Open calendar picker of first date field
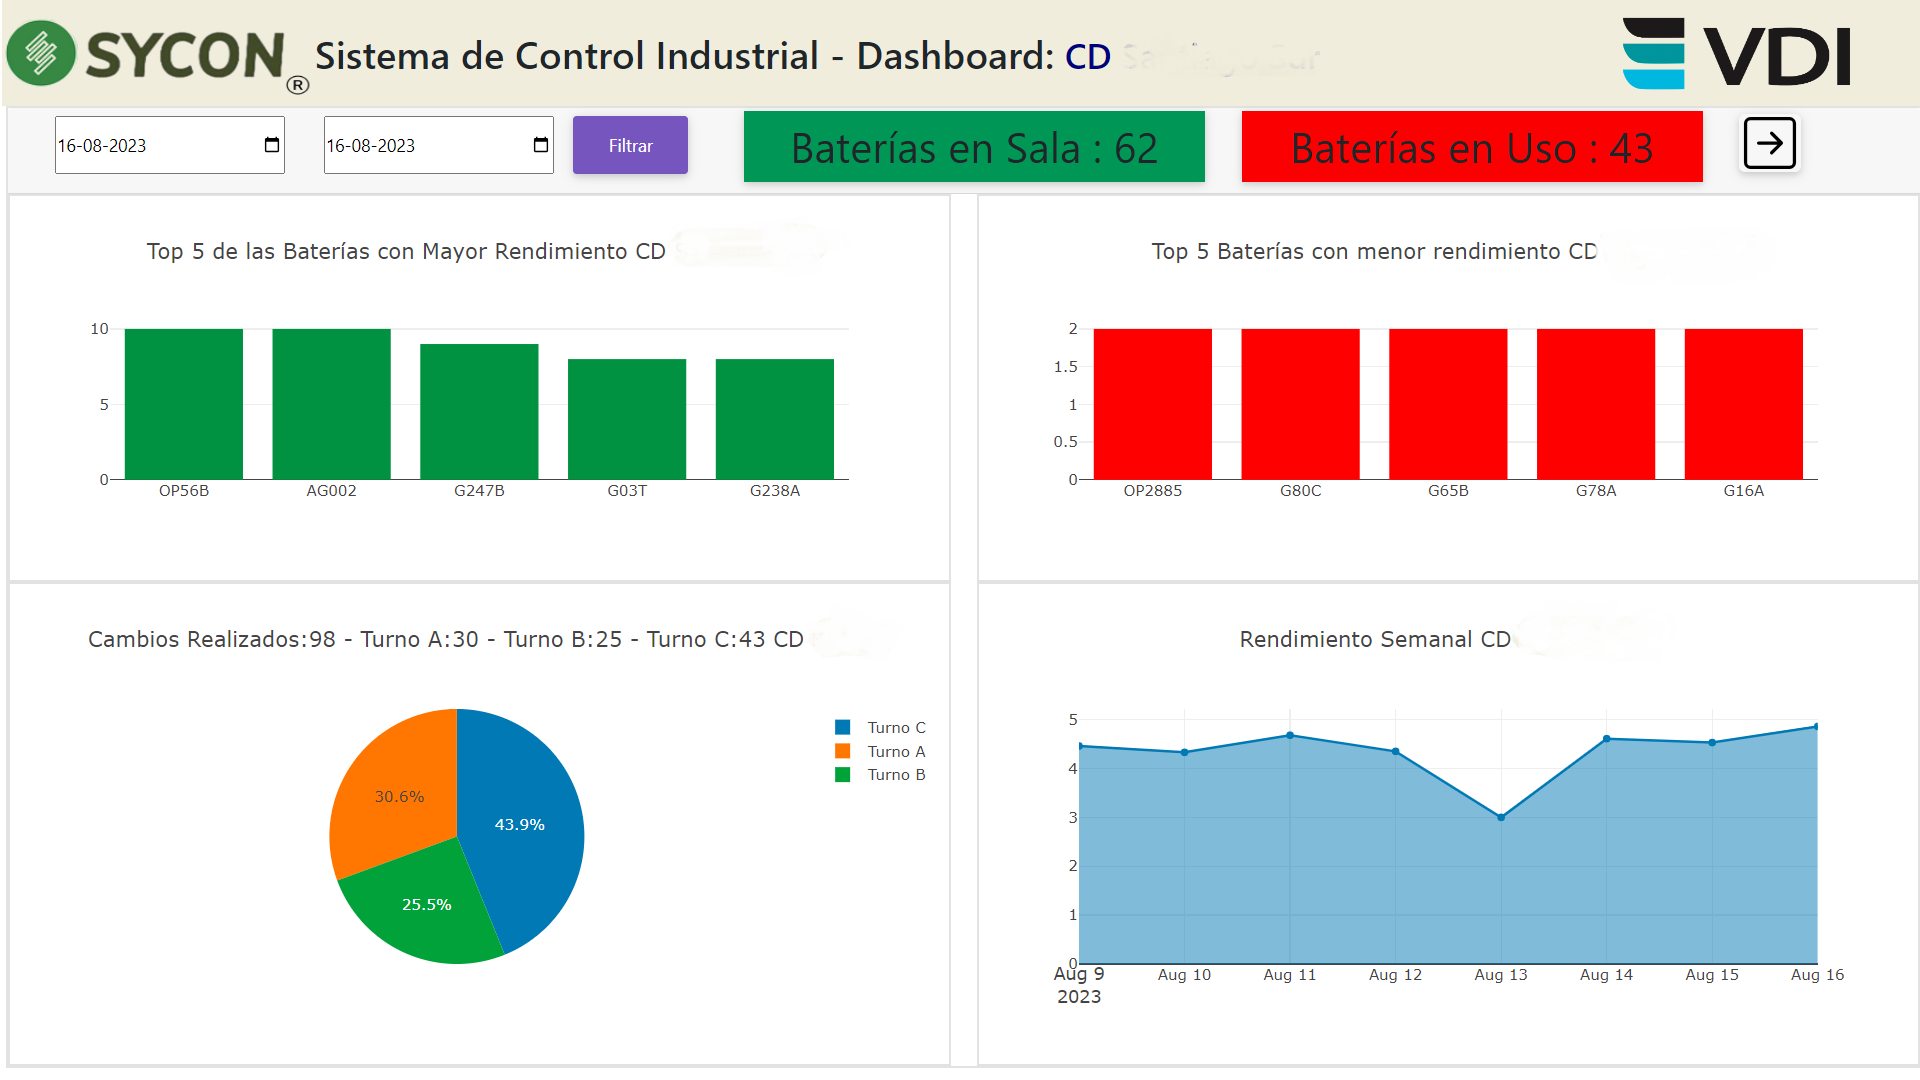1920x1080 pixels. 271,146
